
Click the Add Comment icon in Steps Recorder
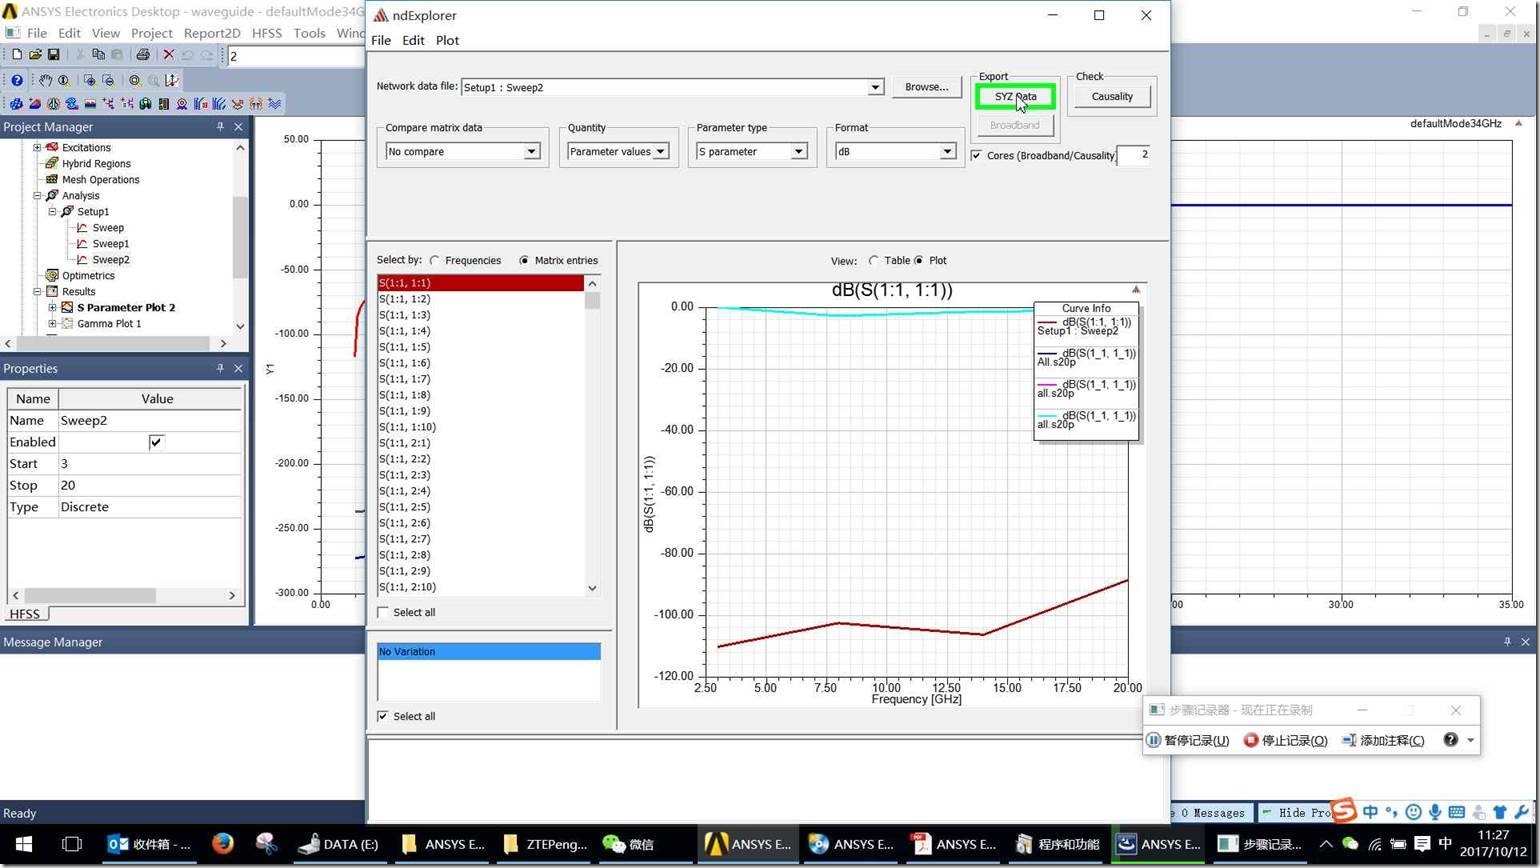coord(1349,740)
